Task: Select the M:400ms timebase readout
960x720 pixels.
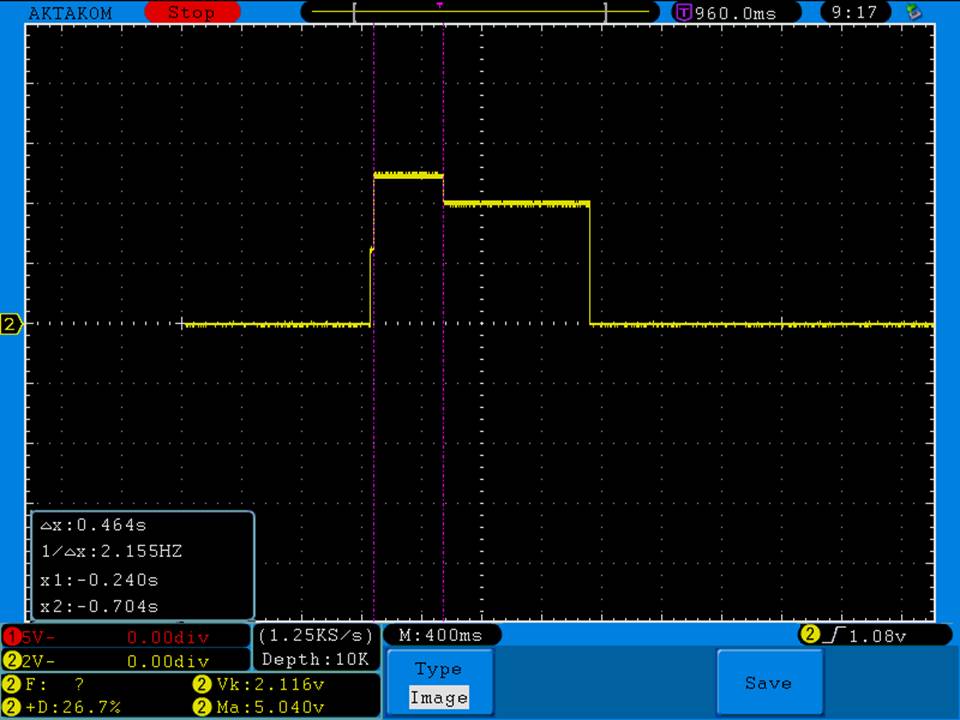Action: (x=441, y=635)
